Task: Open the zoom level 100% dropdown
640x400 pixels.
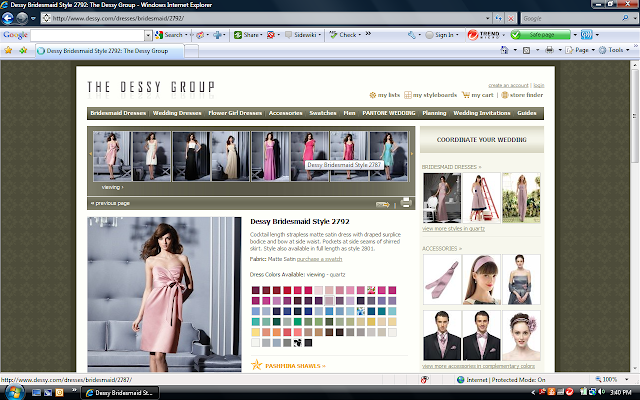Action: [627, 380]
